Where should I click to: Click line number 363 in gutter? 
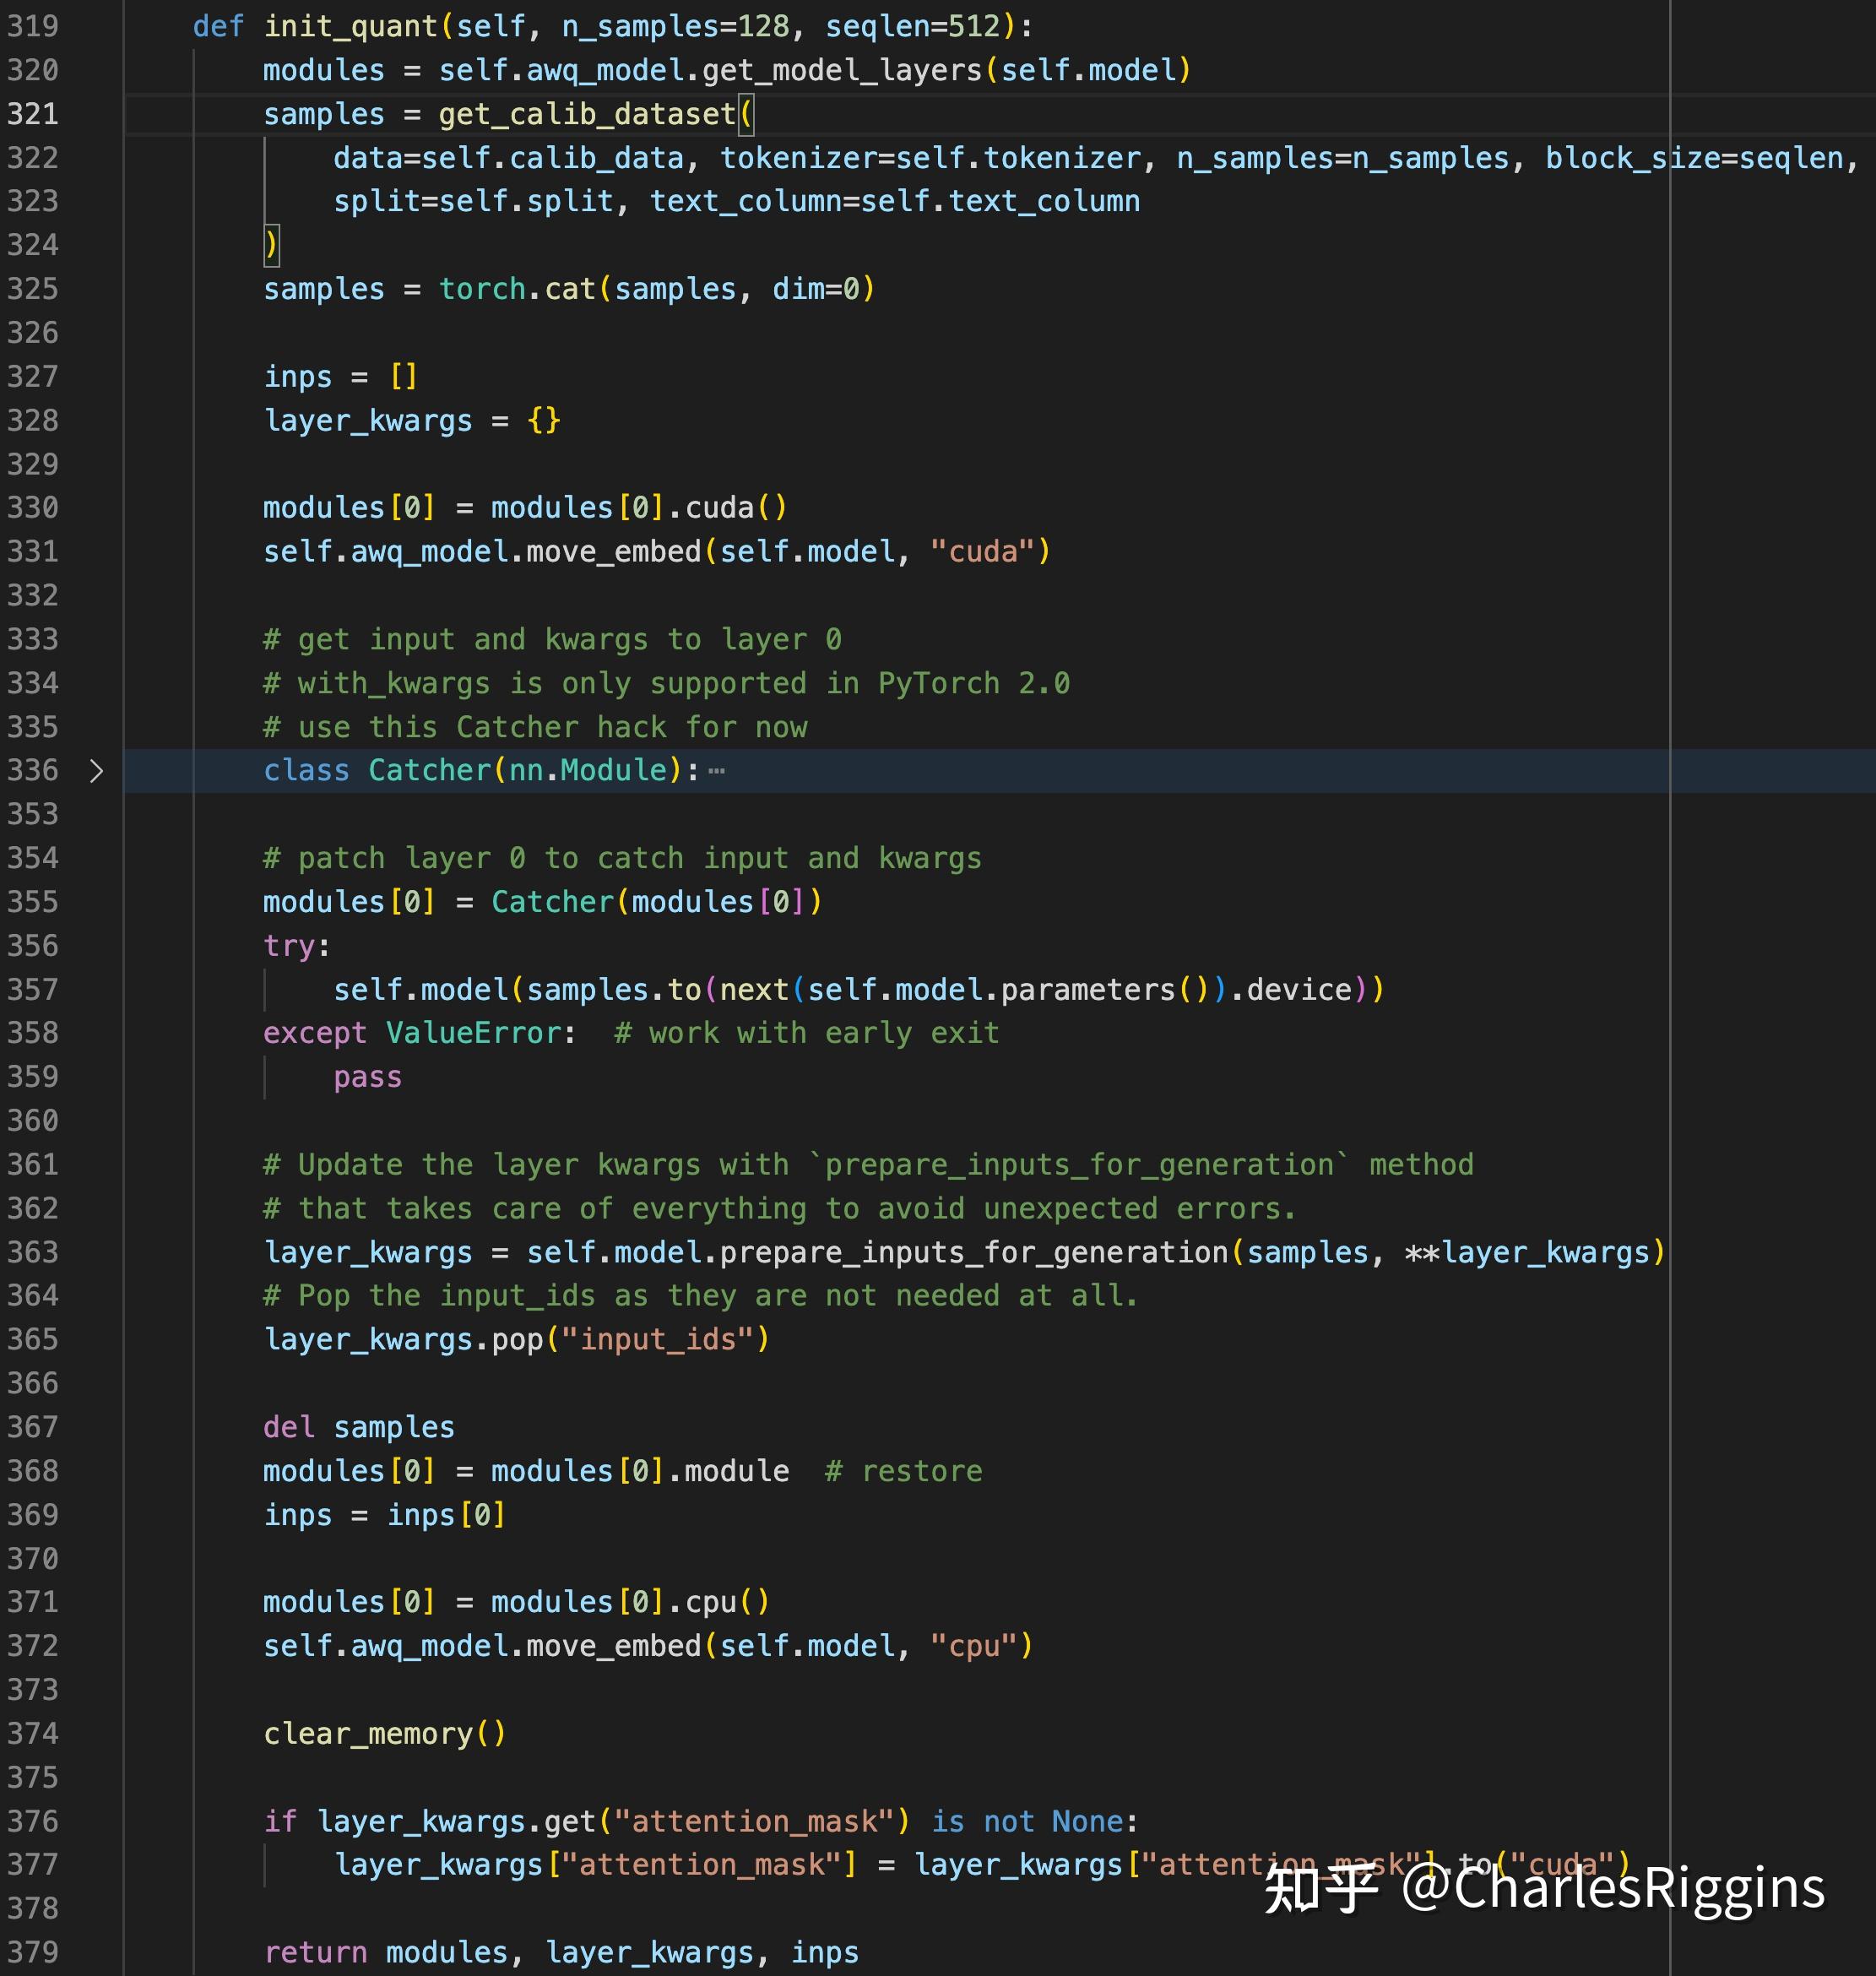point(32,1253)
